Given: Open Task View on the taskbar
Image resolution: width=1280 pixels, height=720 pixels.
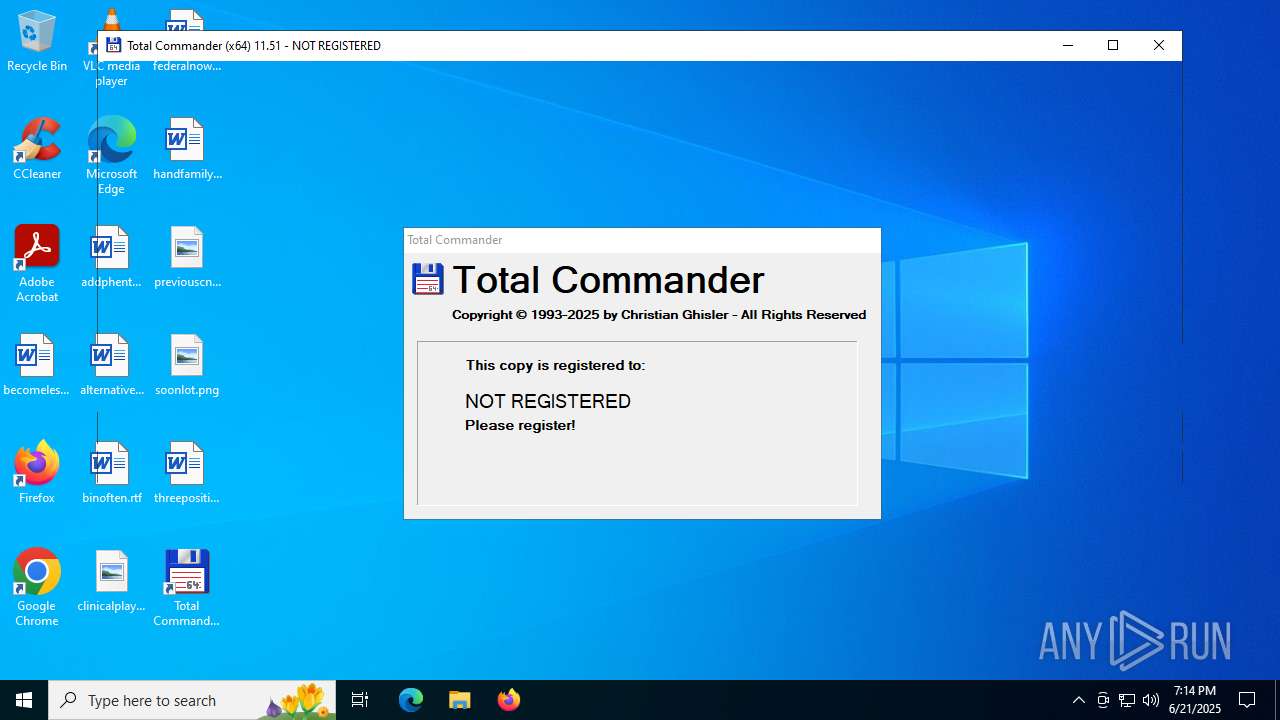Looking at the screenshot, I should coord(360,700).
